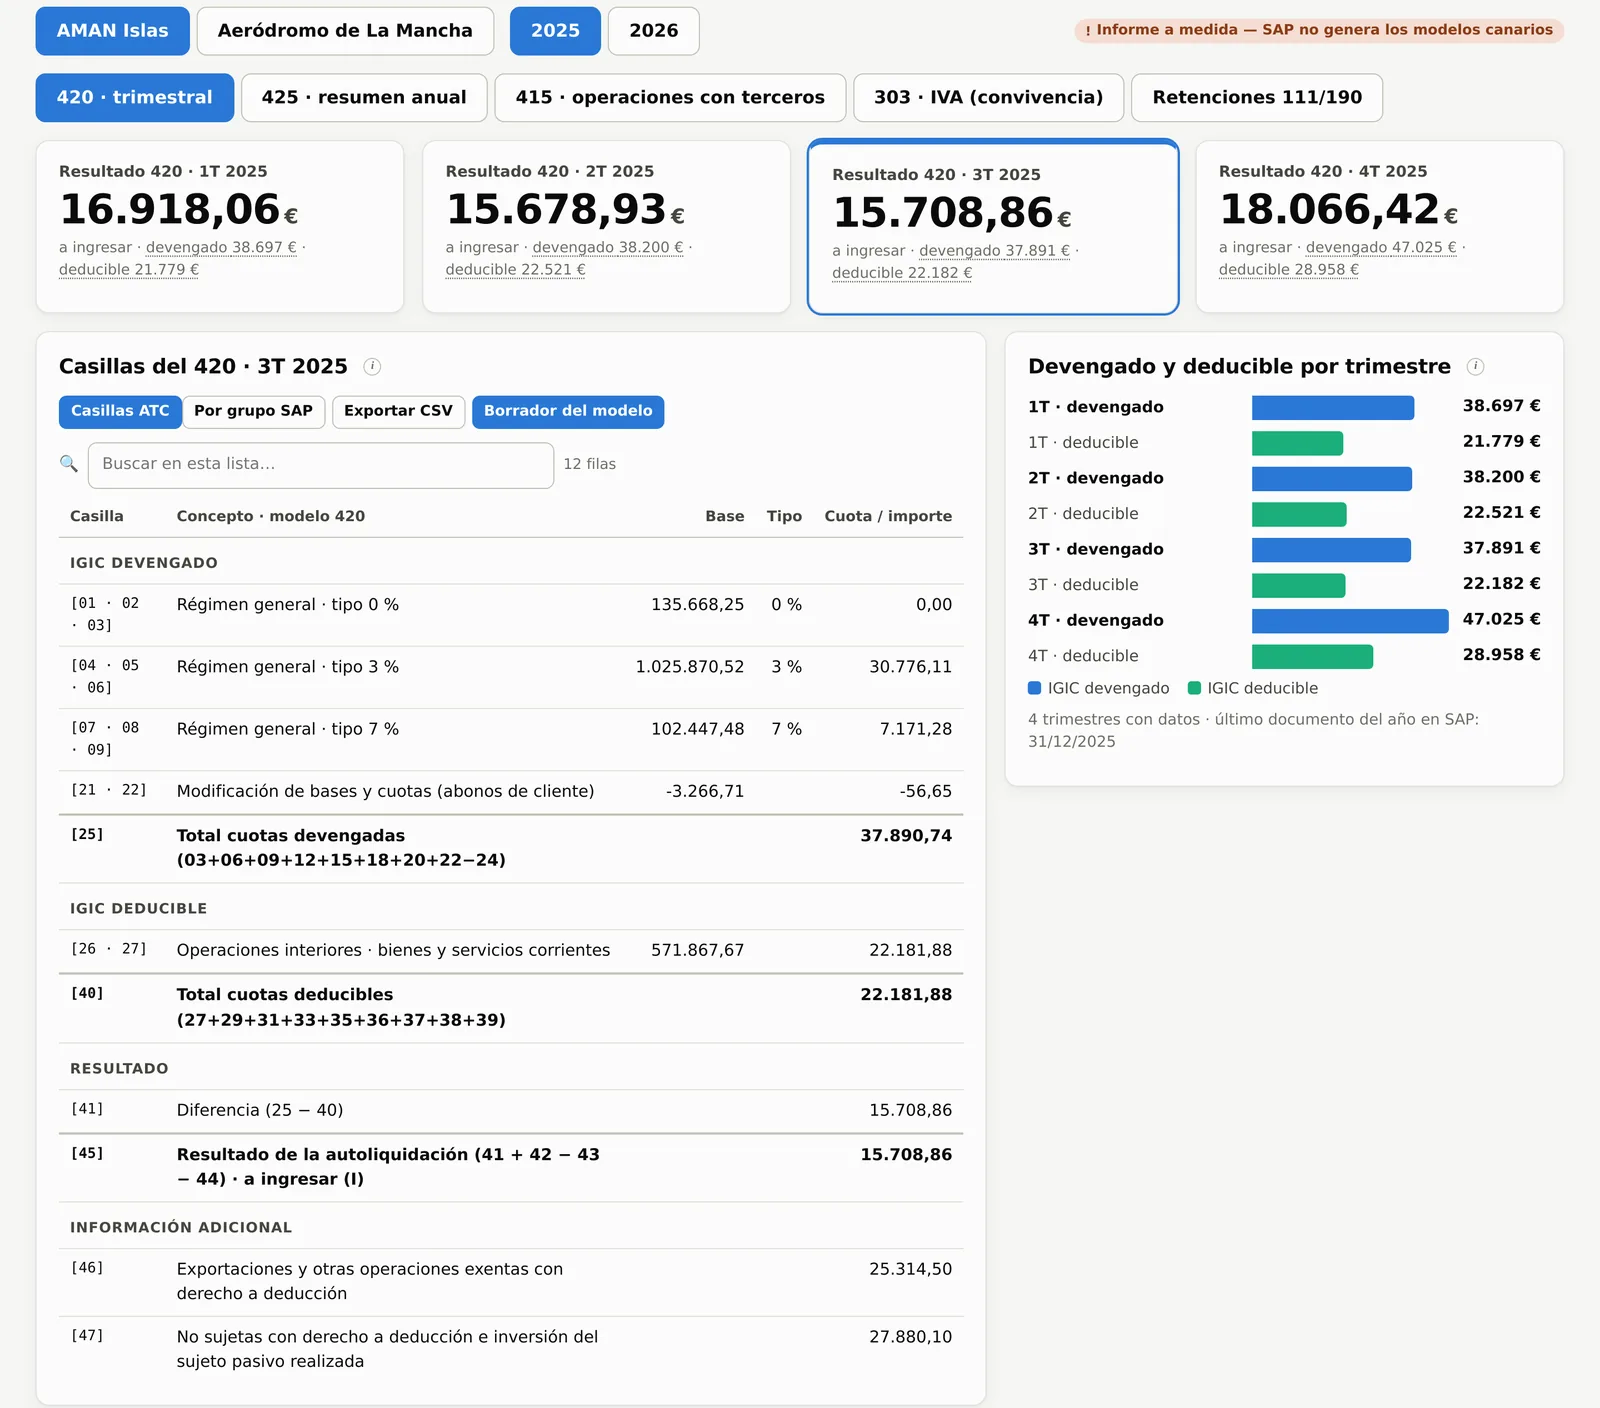This screenshot has height=1408, width=1600.
Task: Open the 303 · IVA (convivencia) tab
Action: point(989,98)
